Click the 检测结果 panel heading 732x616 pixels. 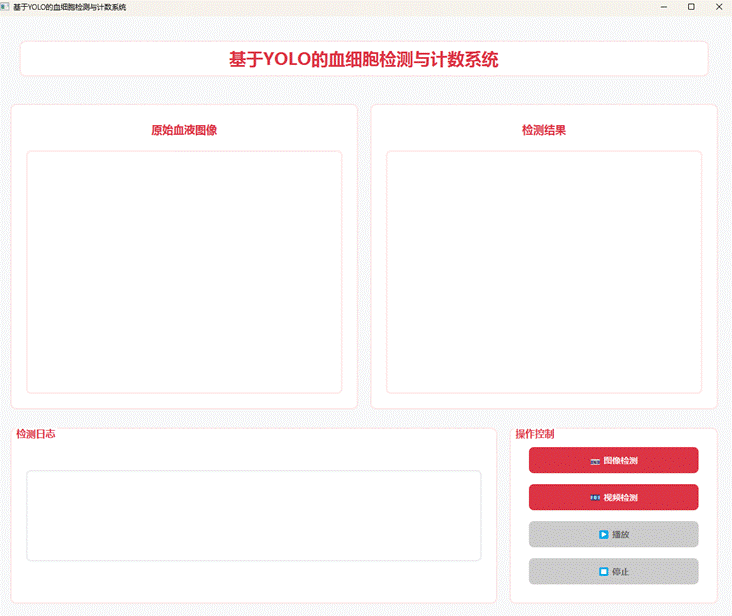[543, 130]
